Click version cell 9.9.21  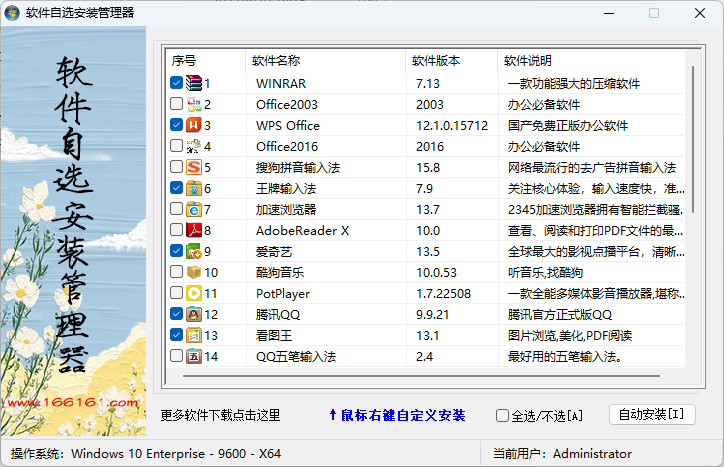pos(432,315)
